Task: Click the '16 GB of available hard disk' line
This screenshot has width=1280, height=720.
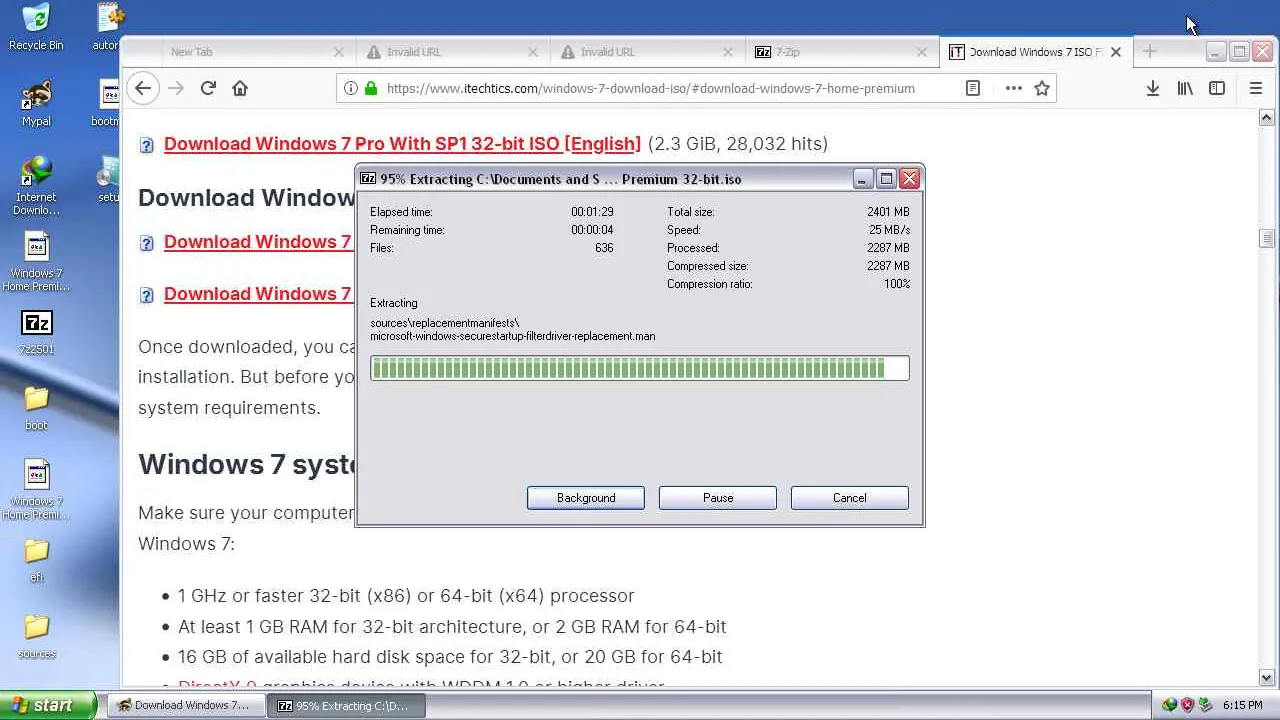Action: pyautogui.click(x=450, y=657)
